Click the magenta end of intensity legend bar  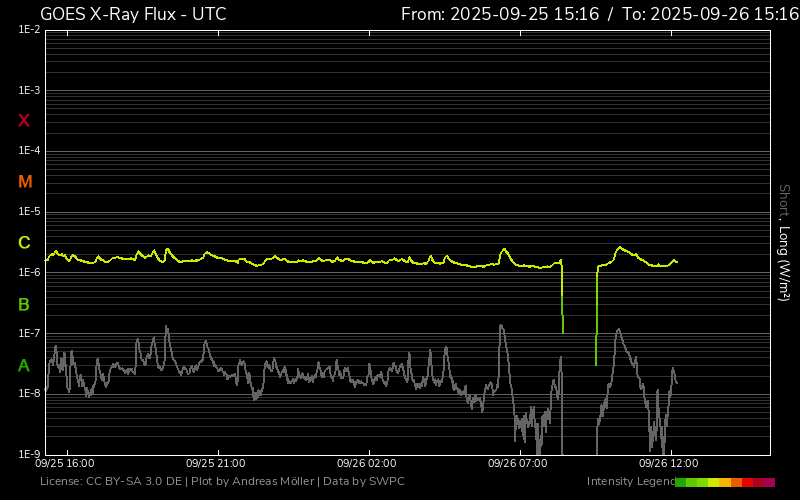pyautogui.click(x=769, y=482)
